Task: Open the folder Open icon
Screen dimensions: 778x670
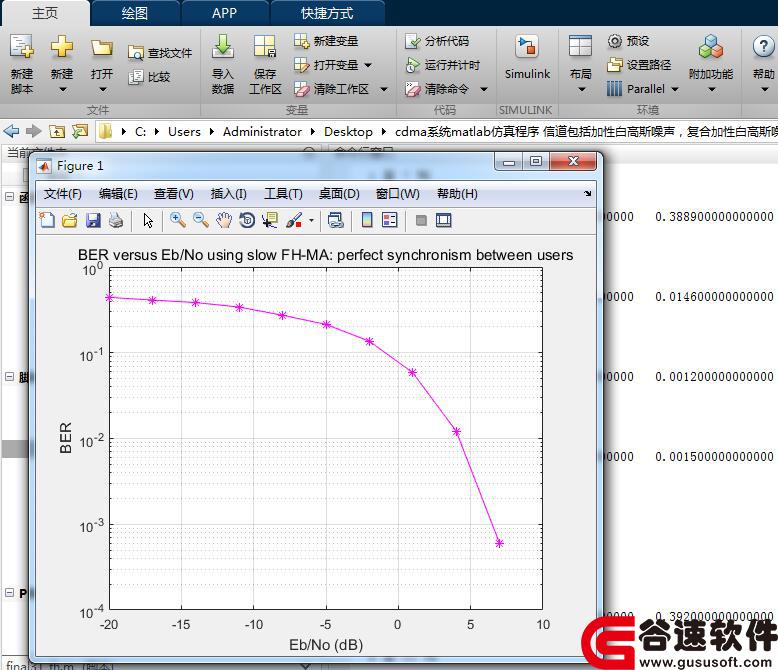Action: [102, 48]
